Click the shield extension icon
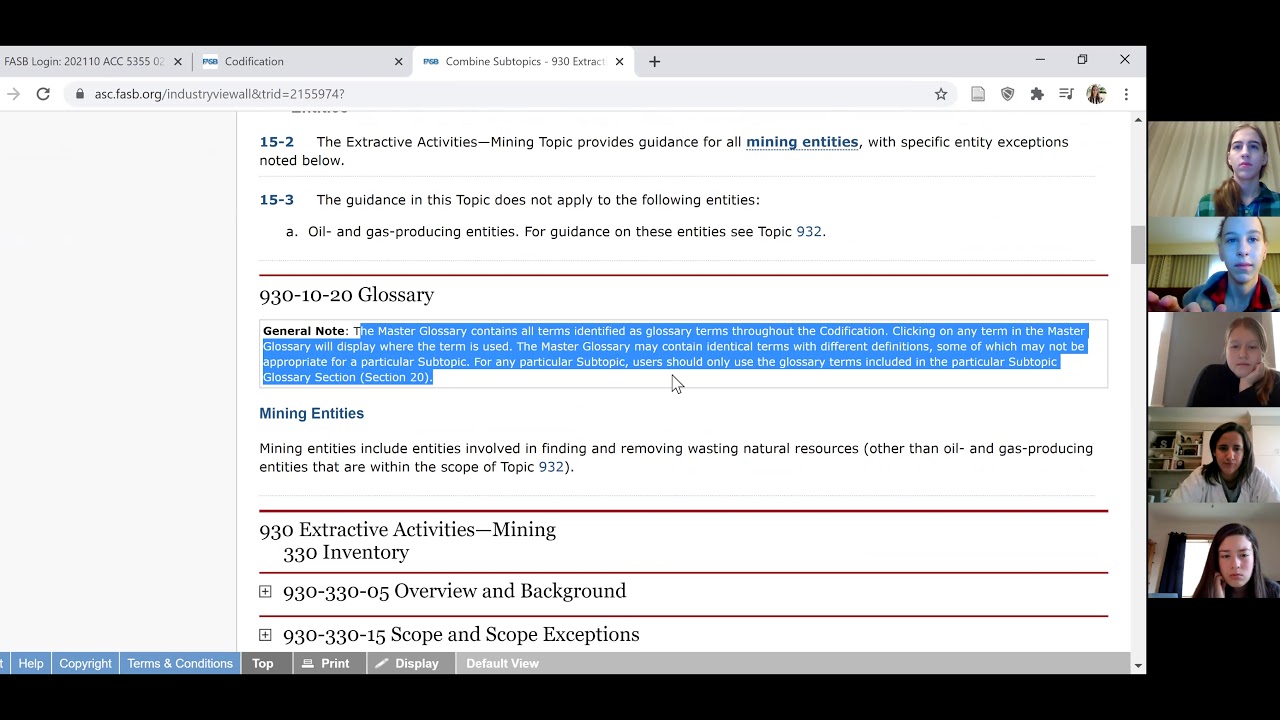This screenshot has width=1280, height=720. pyautogui.click(x=1008, y=94)
